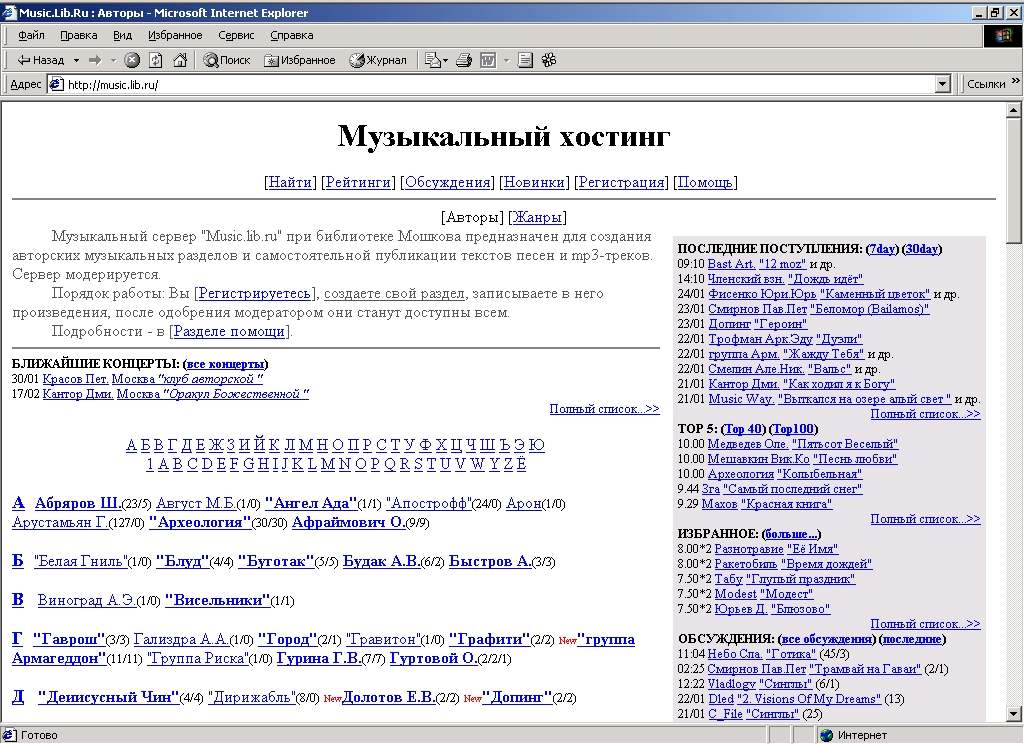Follow the Найти link
1024x744 pixels.
290,182
